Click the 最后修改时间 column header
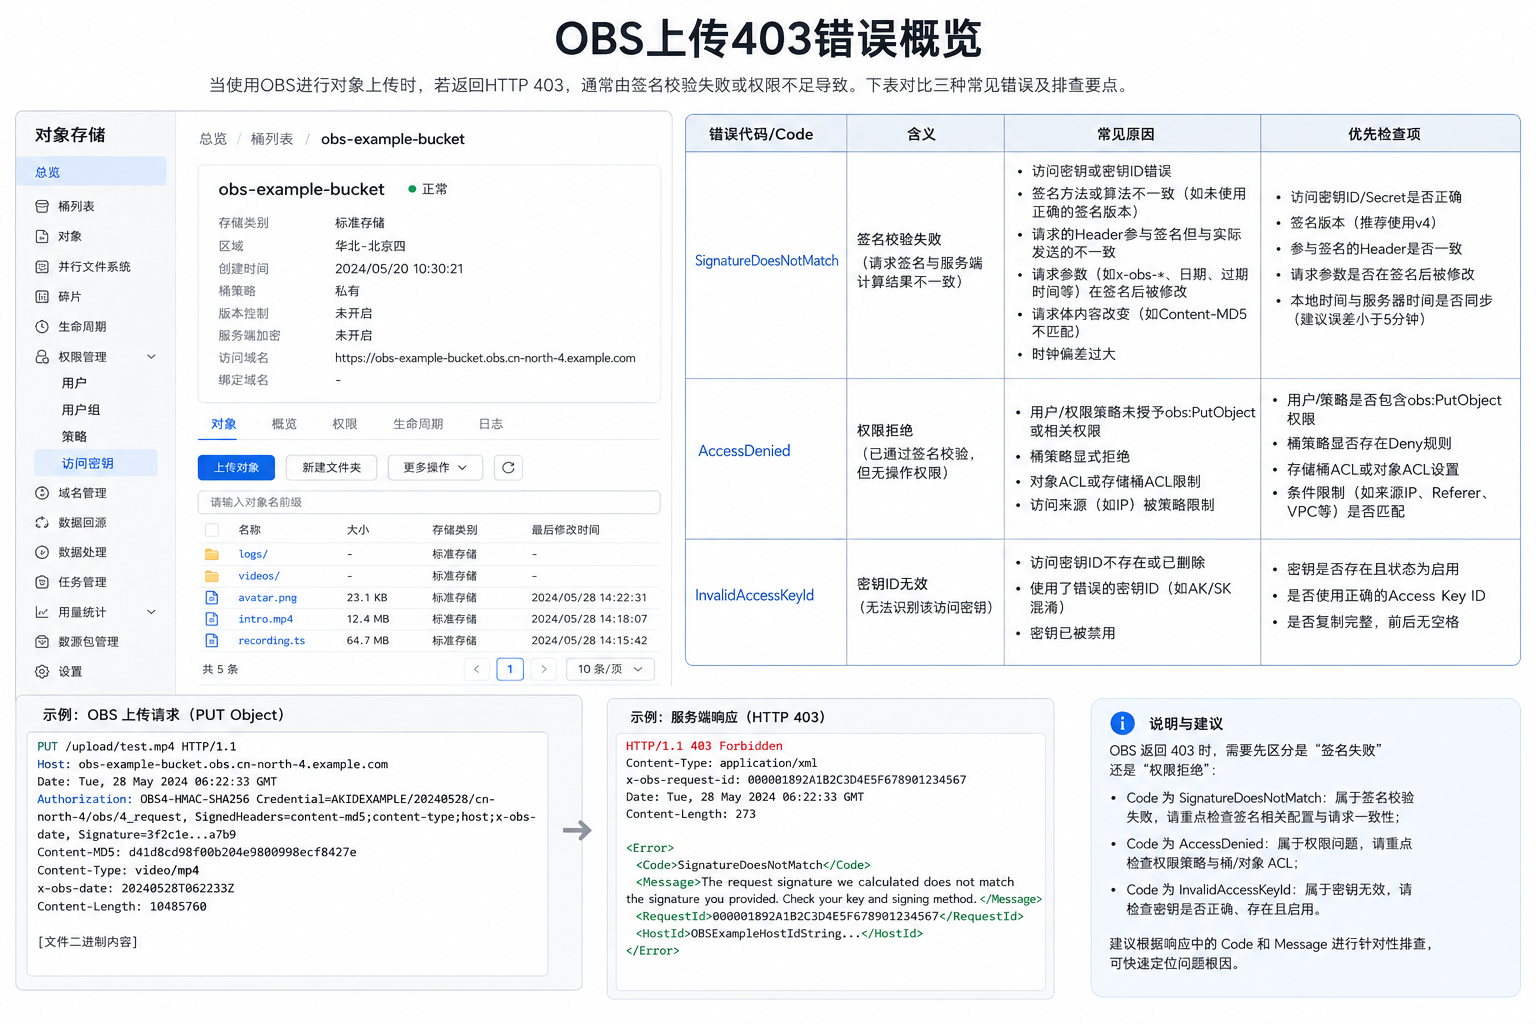 (x=566, y=530)
